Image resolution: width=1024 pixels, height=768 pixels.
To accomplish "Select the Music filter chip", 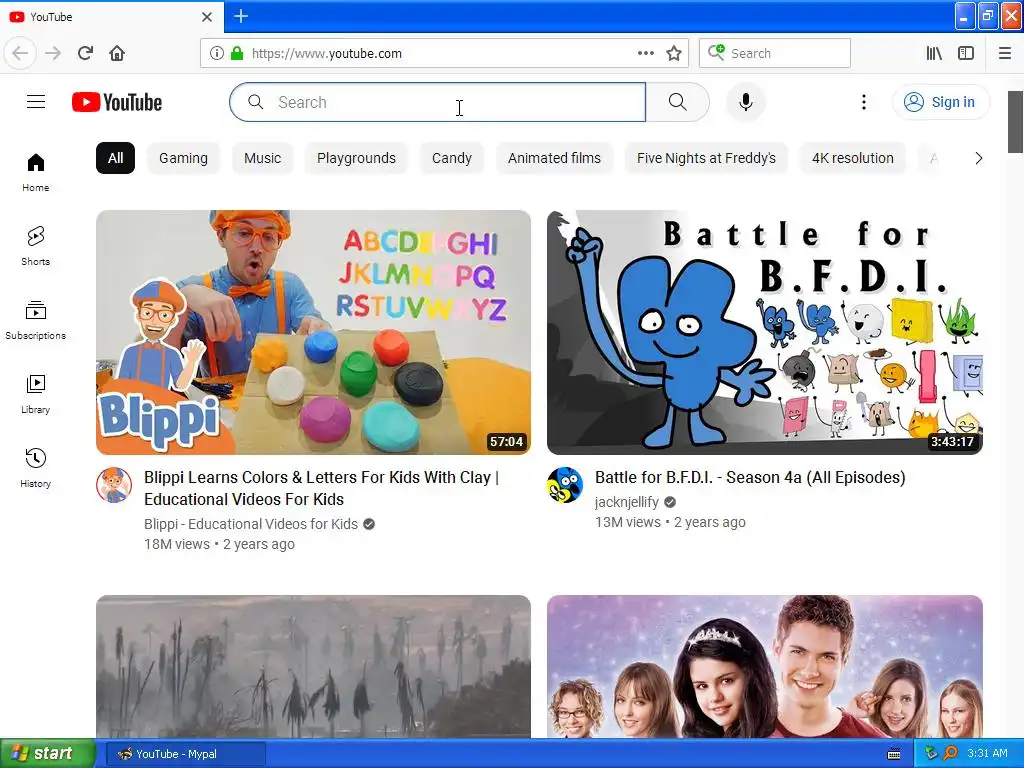I will pos(263,158).
